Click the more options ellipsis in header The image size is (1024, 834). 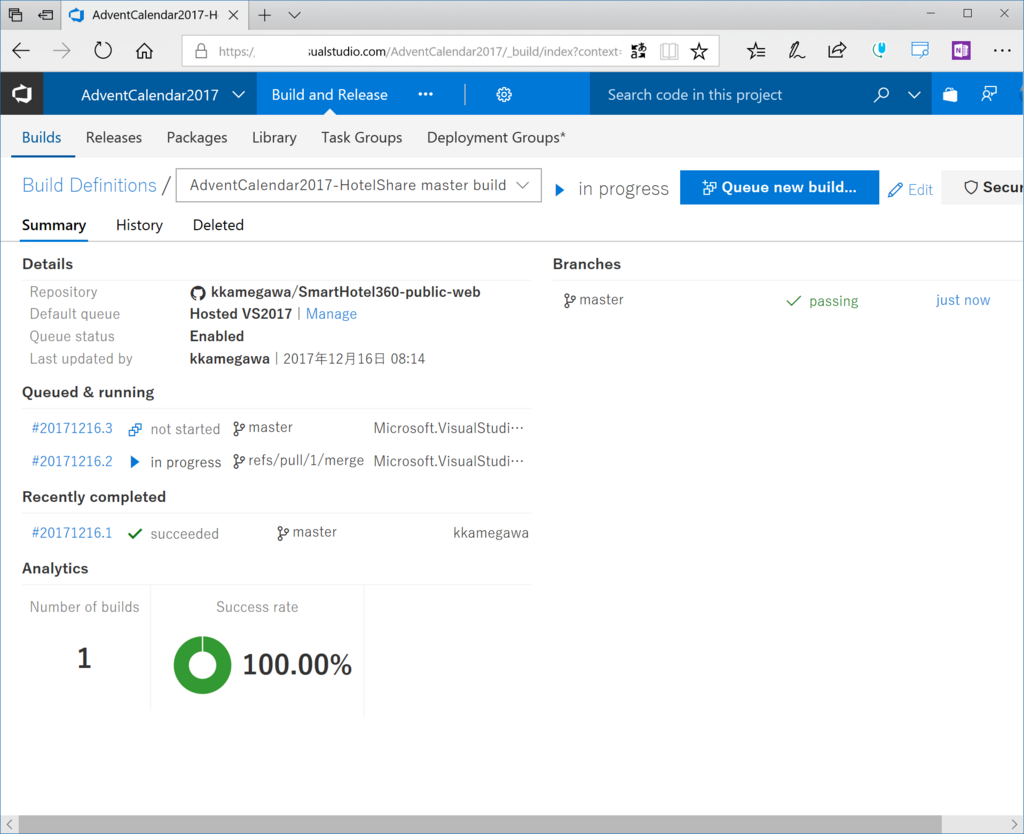(x=426, y=95)
